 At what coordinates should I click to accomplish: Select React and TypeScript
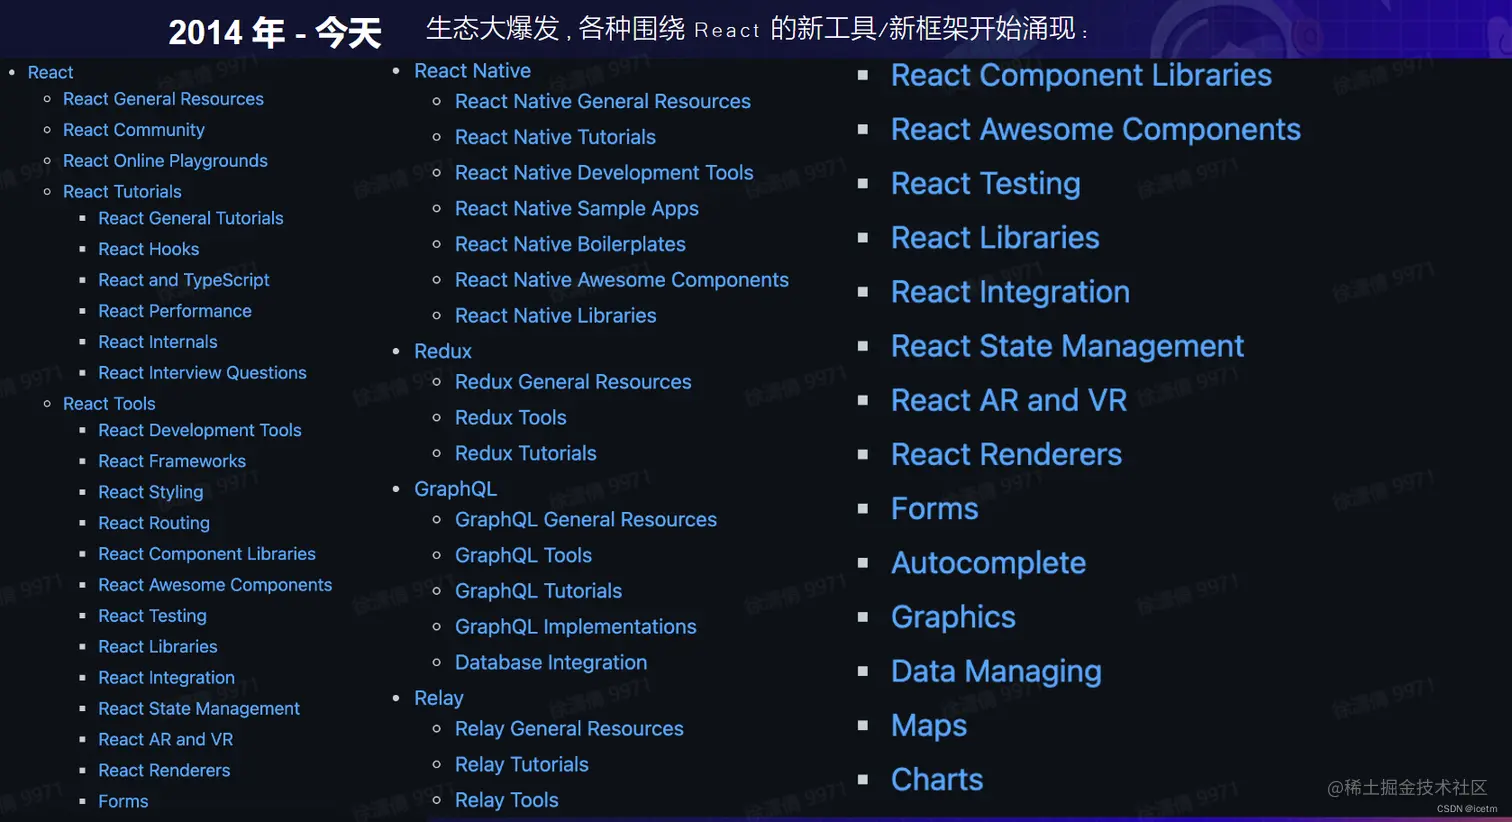184,280
